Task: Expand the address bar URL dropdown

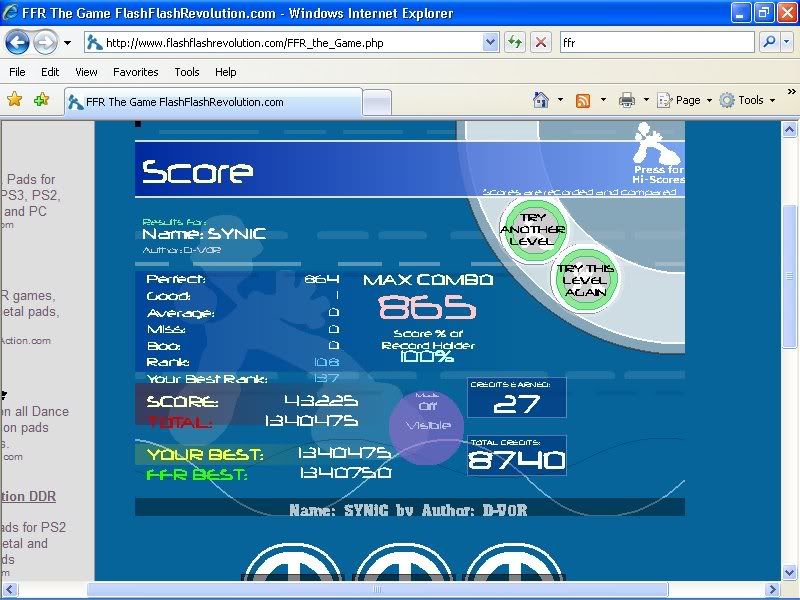Action: [x=490, y=43]
